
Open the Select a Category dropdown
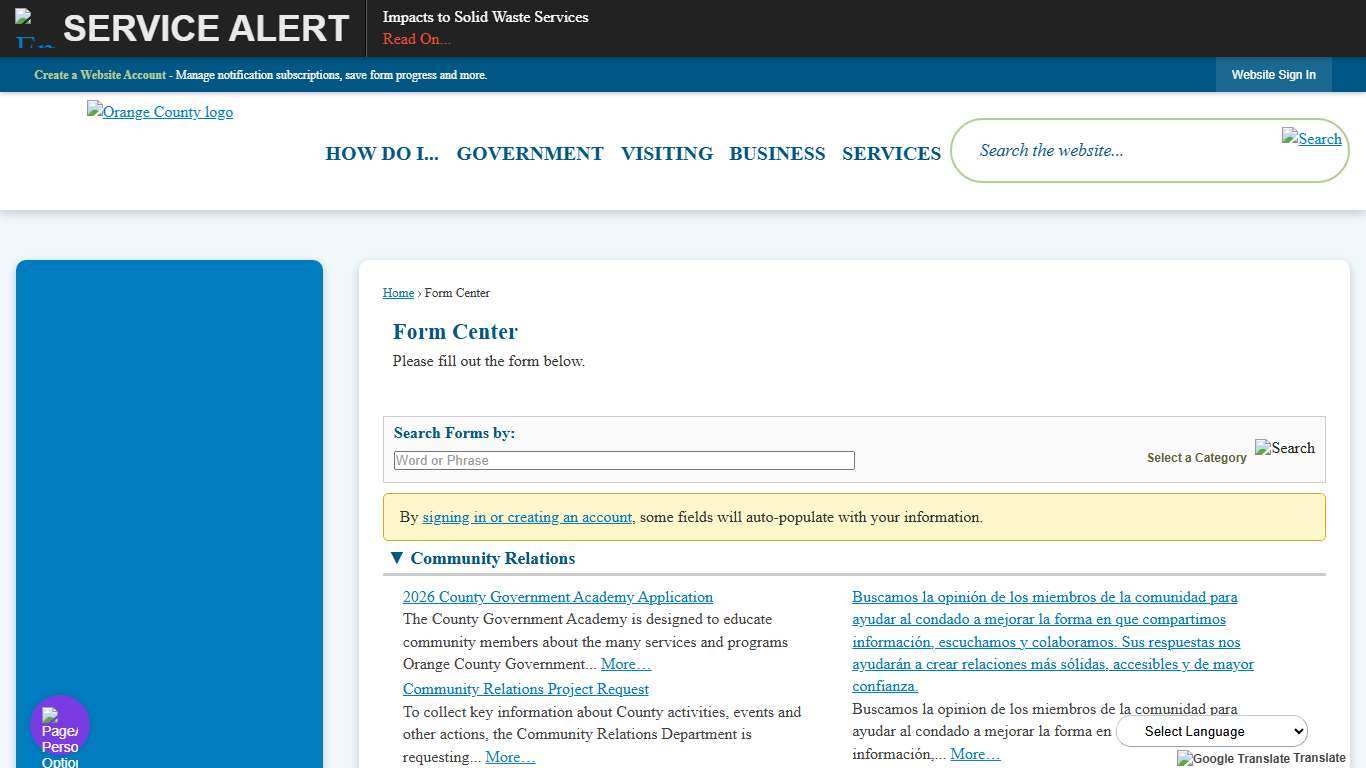(x=1196, y=458)
